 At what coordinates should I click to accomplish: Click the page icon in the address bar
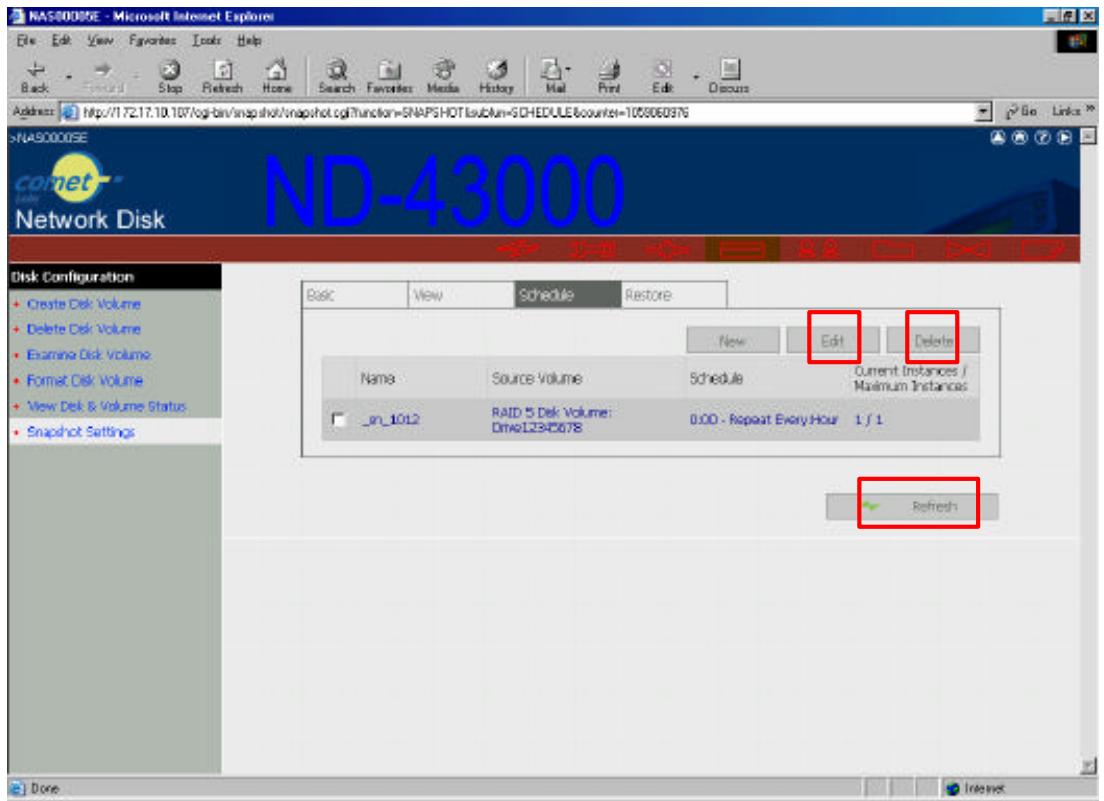click(69, 112)
